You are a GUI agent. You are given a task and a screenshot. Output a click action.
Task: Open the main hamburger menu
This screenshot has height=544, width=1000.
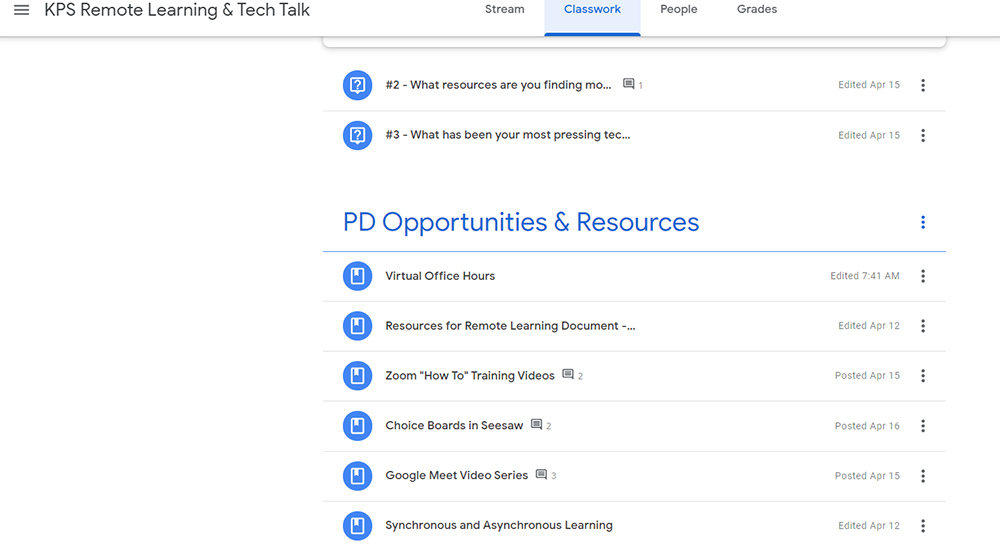[x=22, y=10]
